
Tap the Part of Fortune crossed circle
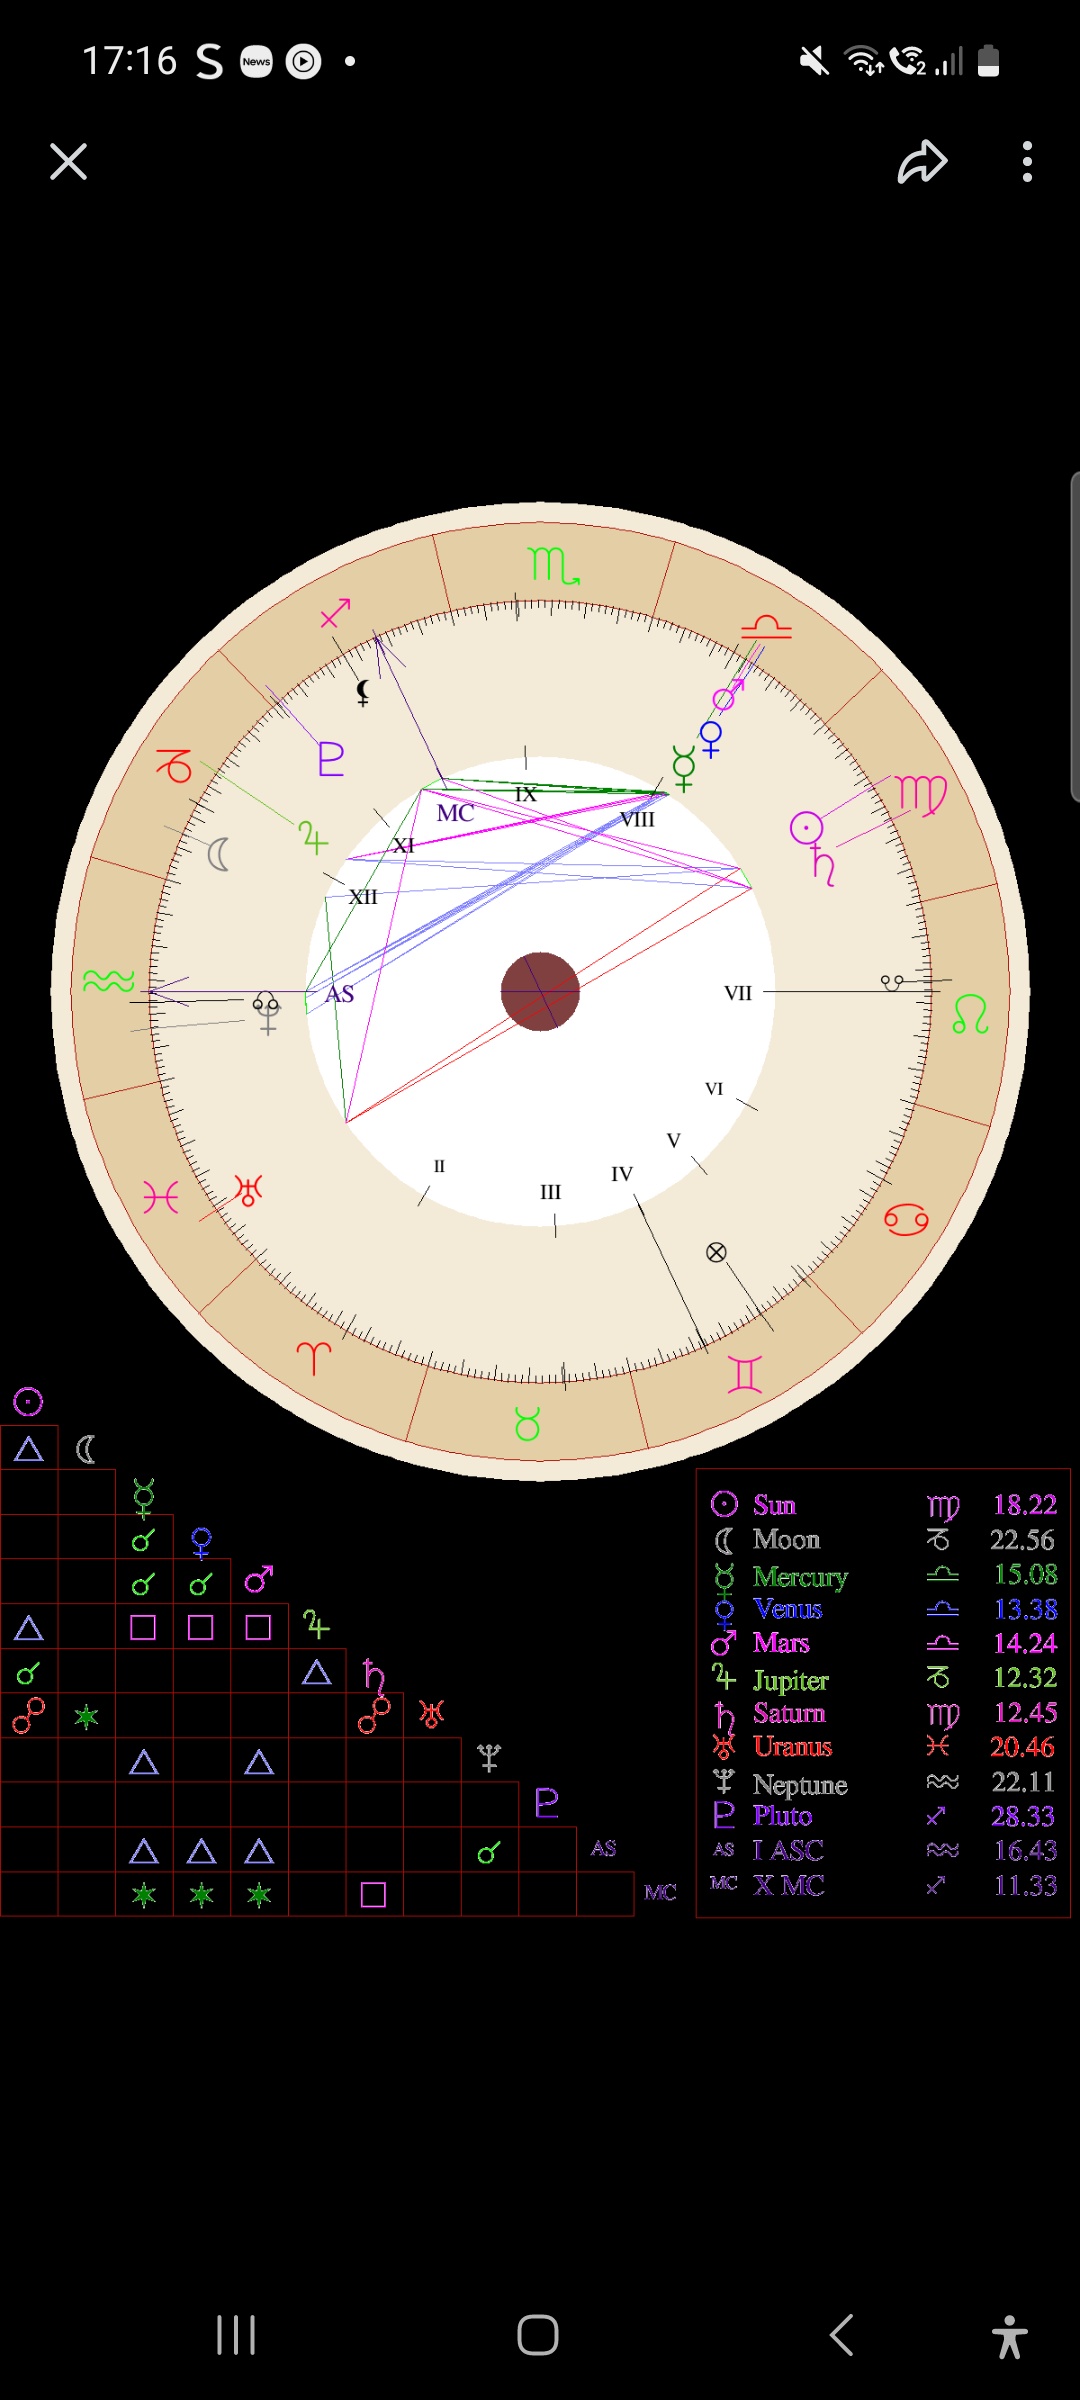click(716, 1252)
